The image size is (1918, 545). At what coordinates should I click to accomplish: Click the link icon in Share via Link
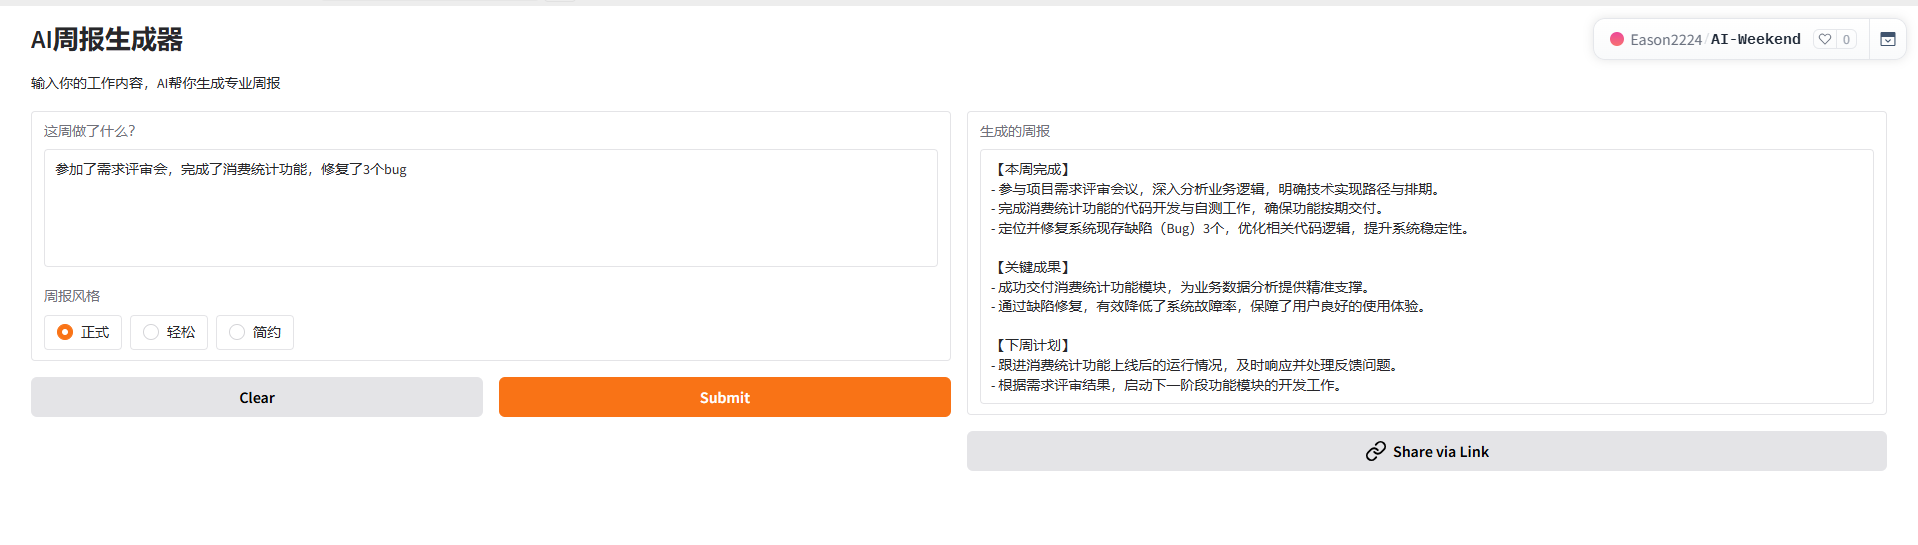[x=1376, y=452]
